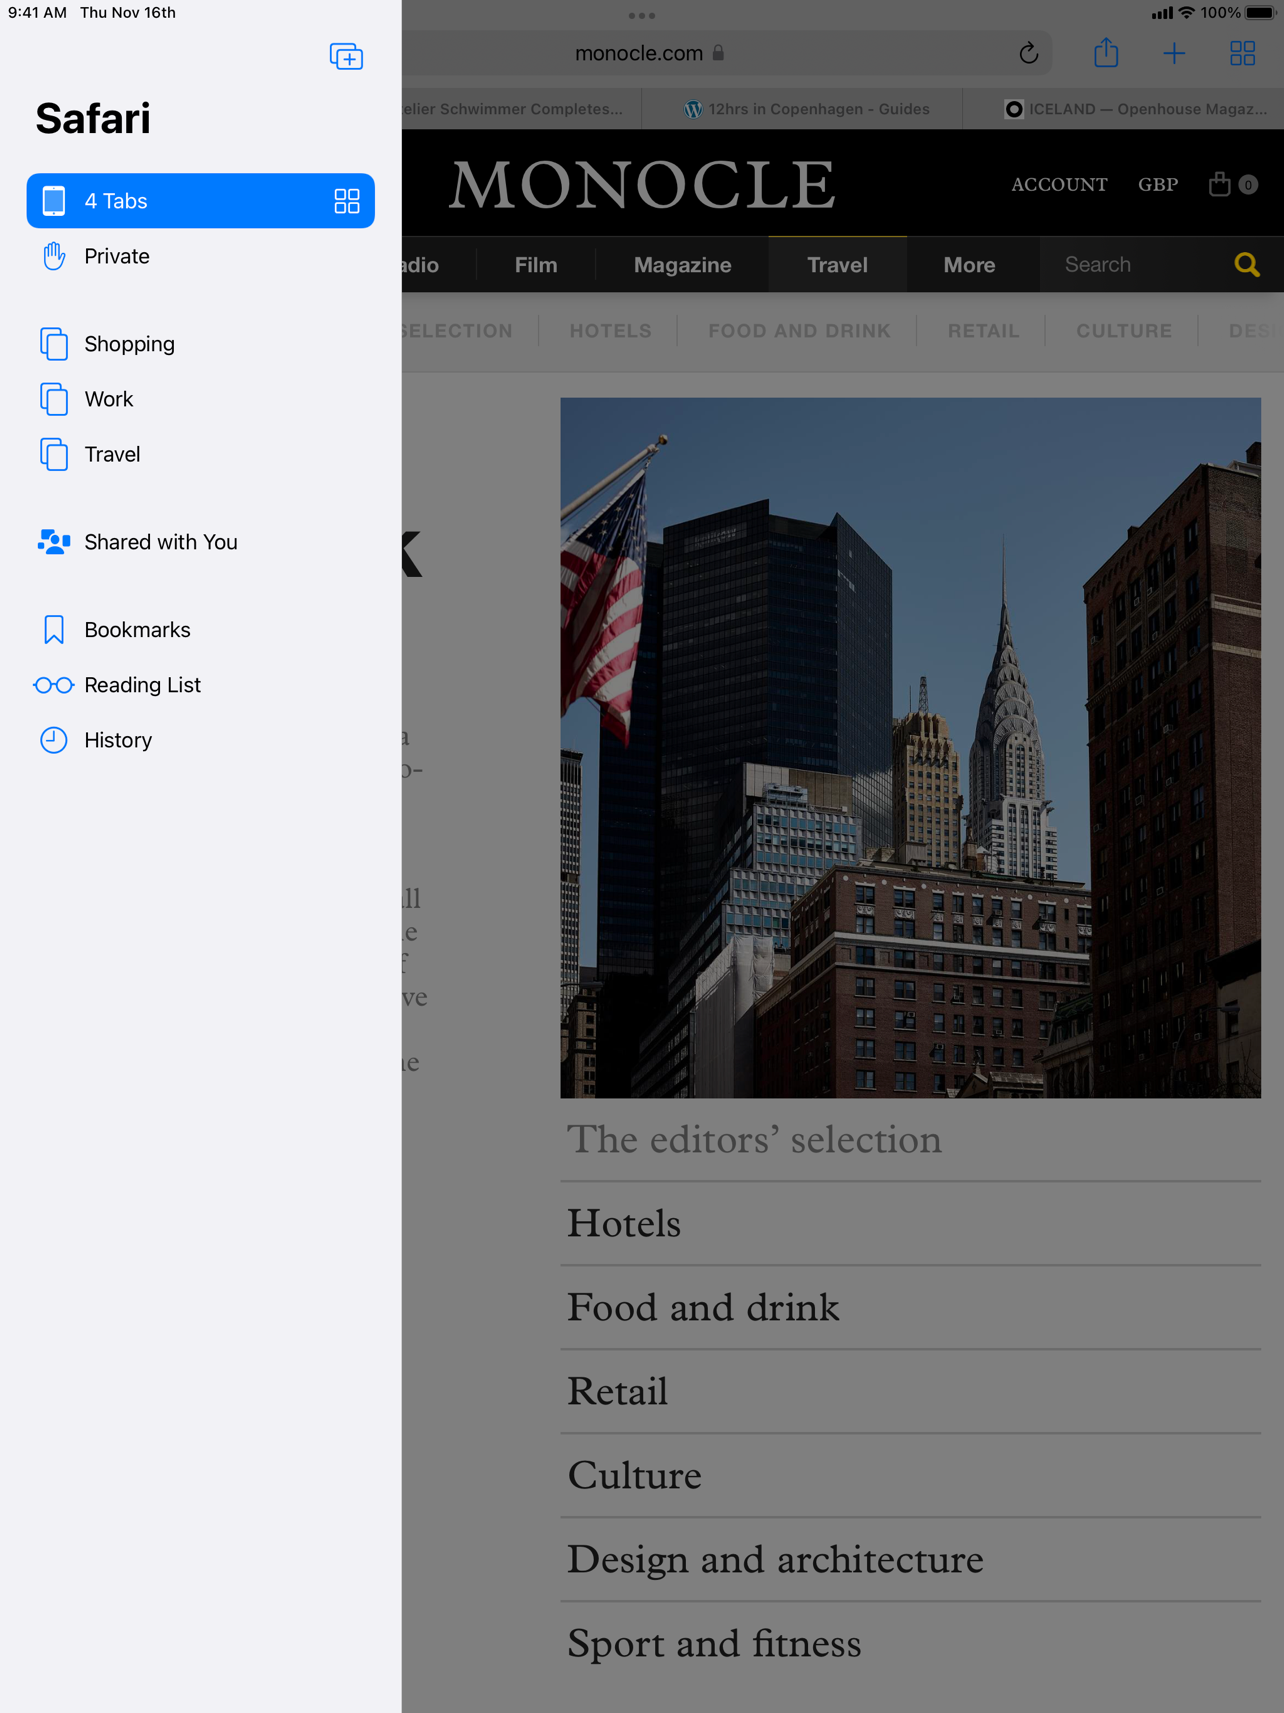This screenshot has height=1713, width=1284.
Task: Reload the monocle.com page
Action: [1028, 53]
